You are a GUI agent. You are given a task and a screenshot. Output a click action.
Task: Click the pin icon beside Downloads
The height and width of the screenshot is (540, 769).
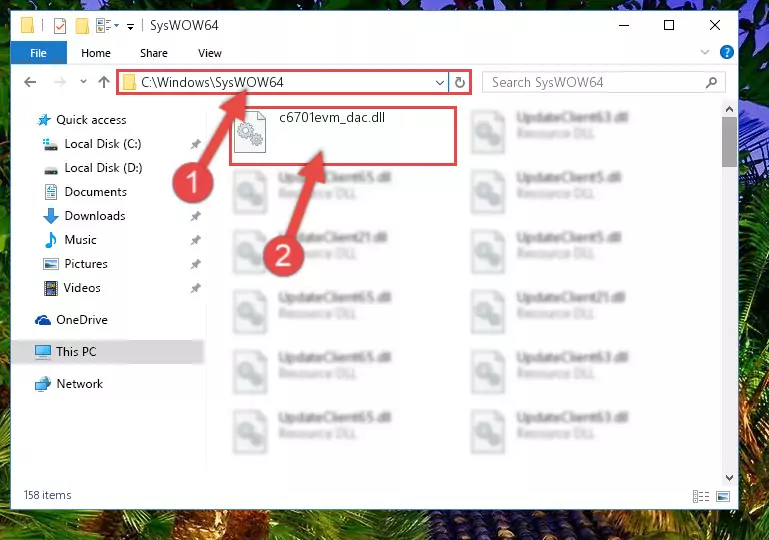click(x=196, y=216)
